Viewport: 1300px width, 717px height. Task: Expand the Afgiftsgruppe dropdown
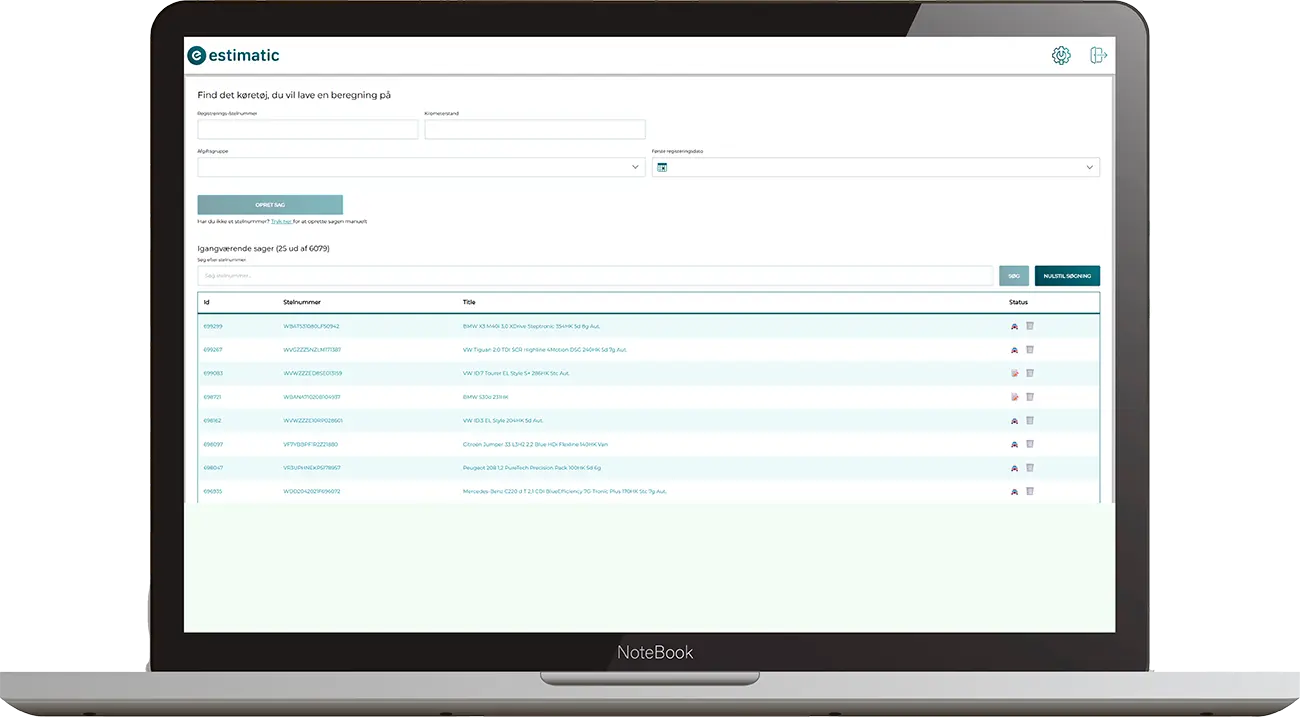click(635, 168)
